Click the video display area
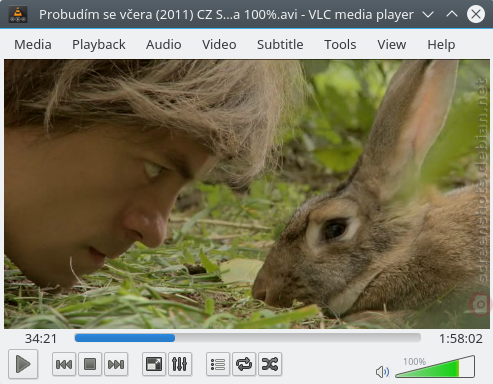 point(247,194)
